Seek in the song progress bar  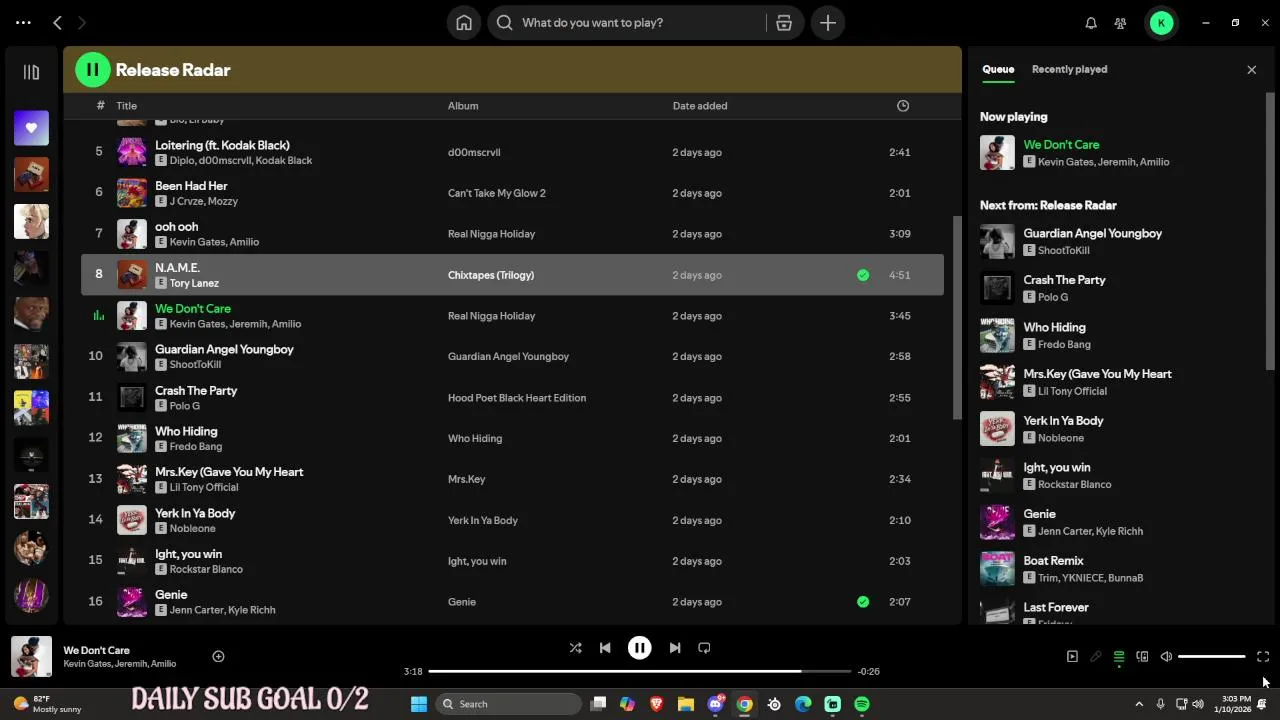(639, 671)
